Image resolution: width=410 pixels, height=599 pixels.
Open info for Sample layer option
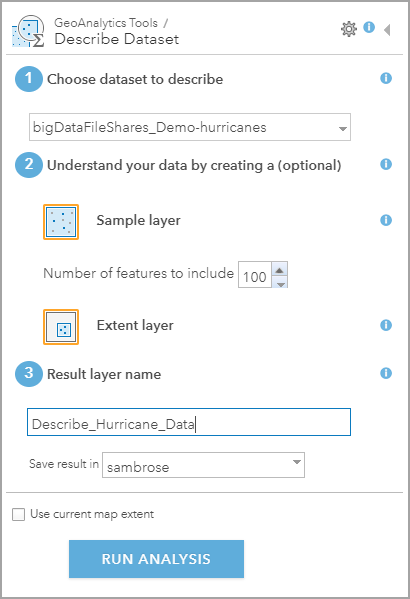[386, 220]
